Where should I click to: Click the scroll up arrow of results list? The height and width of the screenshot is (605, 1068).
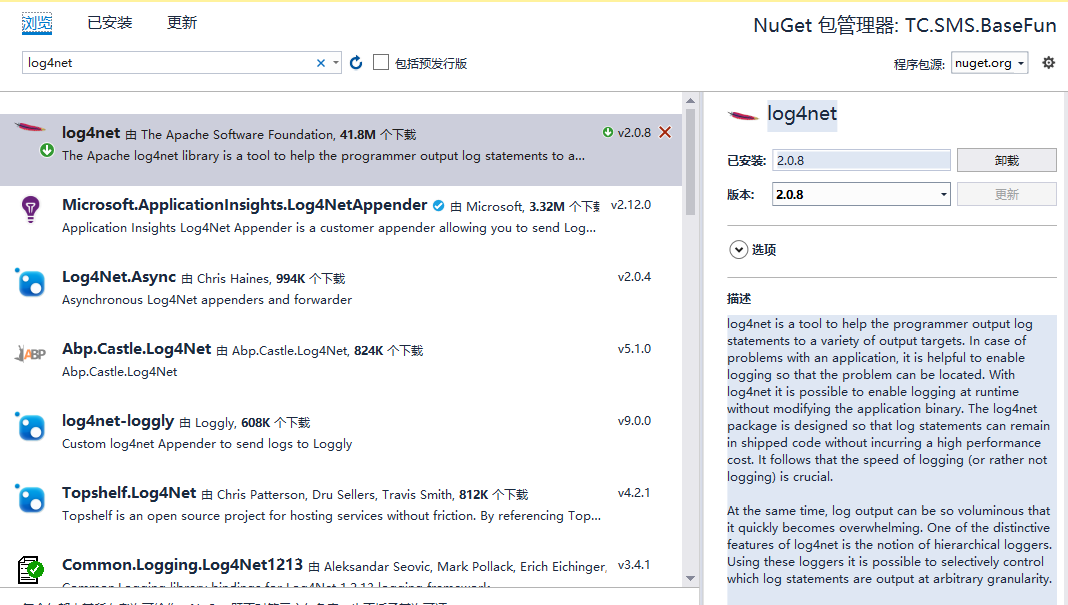(691, 101)
